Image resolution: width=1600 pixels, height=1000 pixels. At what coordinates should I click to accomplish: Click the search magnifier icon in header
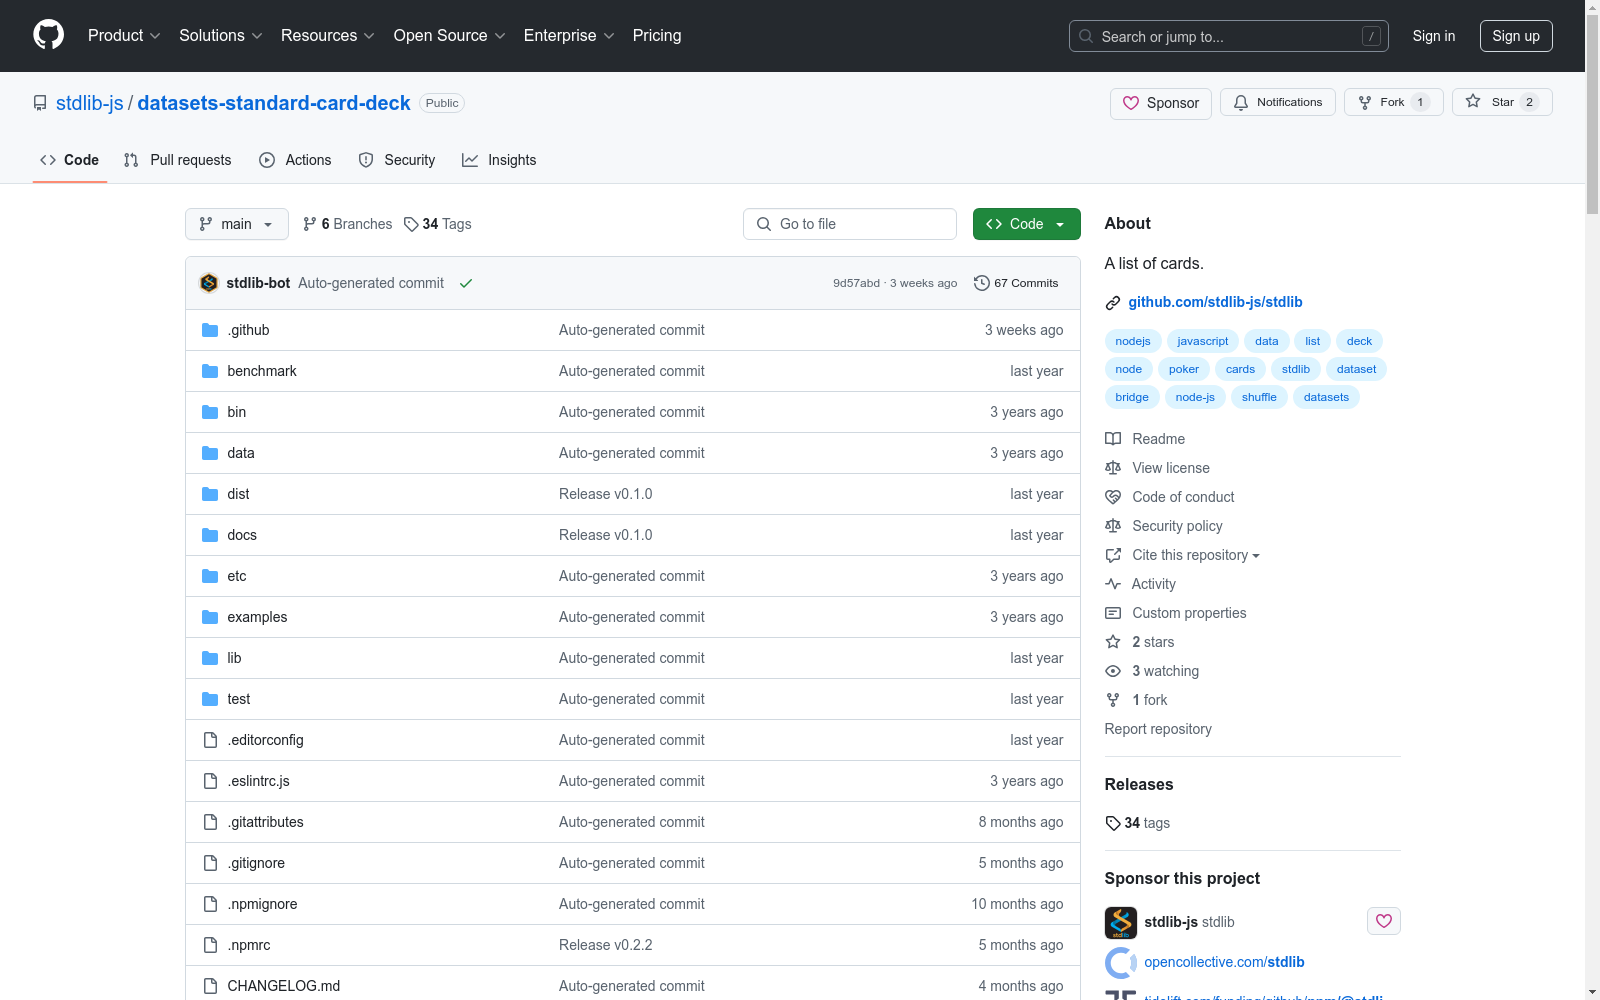tap(1086, 36)
